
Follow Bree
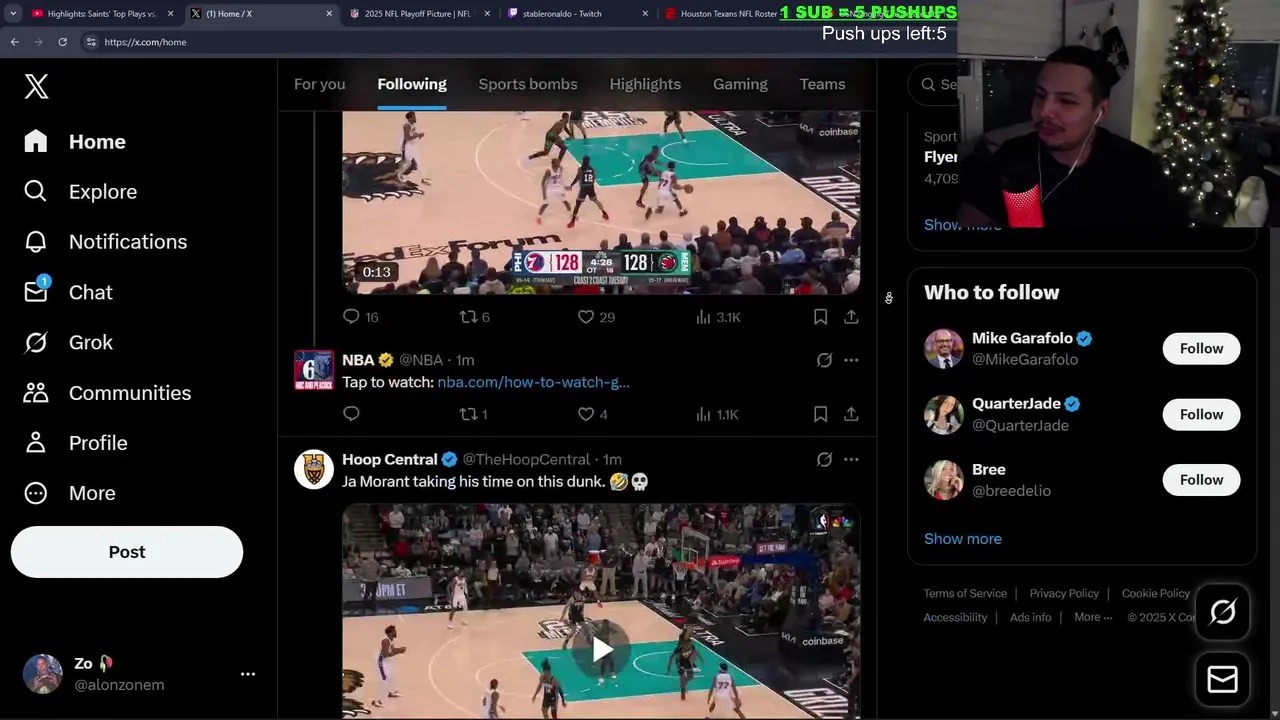click(1201, 480)
